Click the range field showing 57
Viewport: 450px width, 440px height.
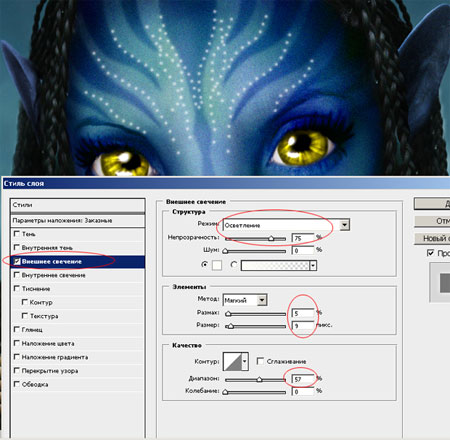pyautogui.click(x=303, y=379)
